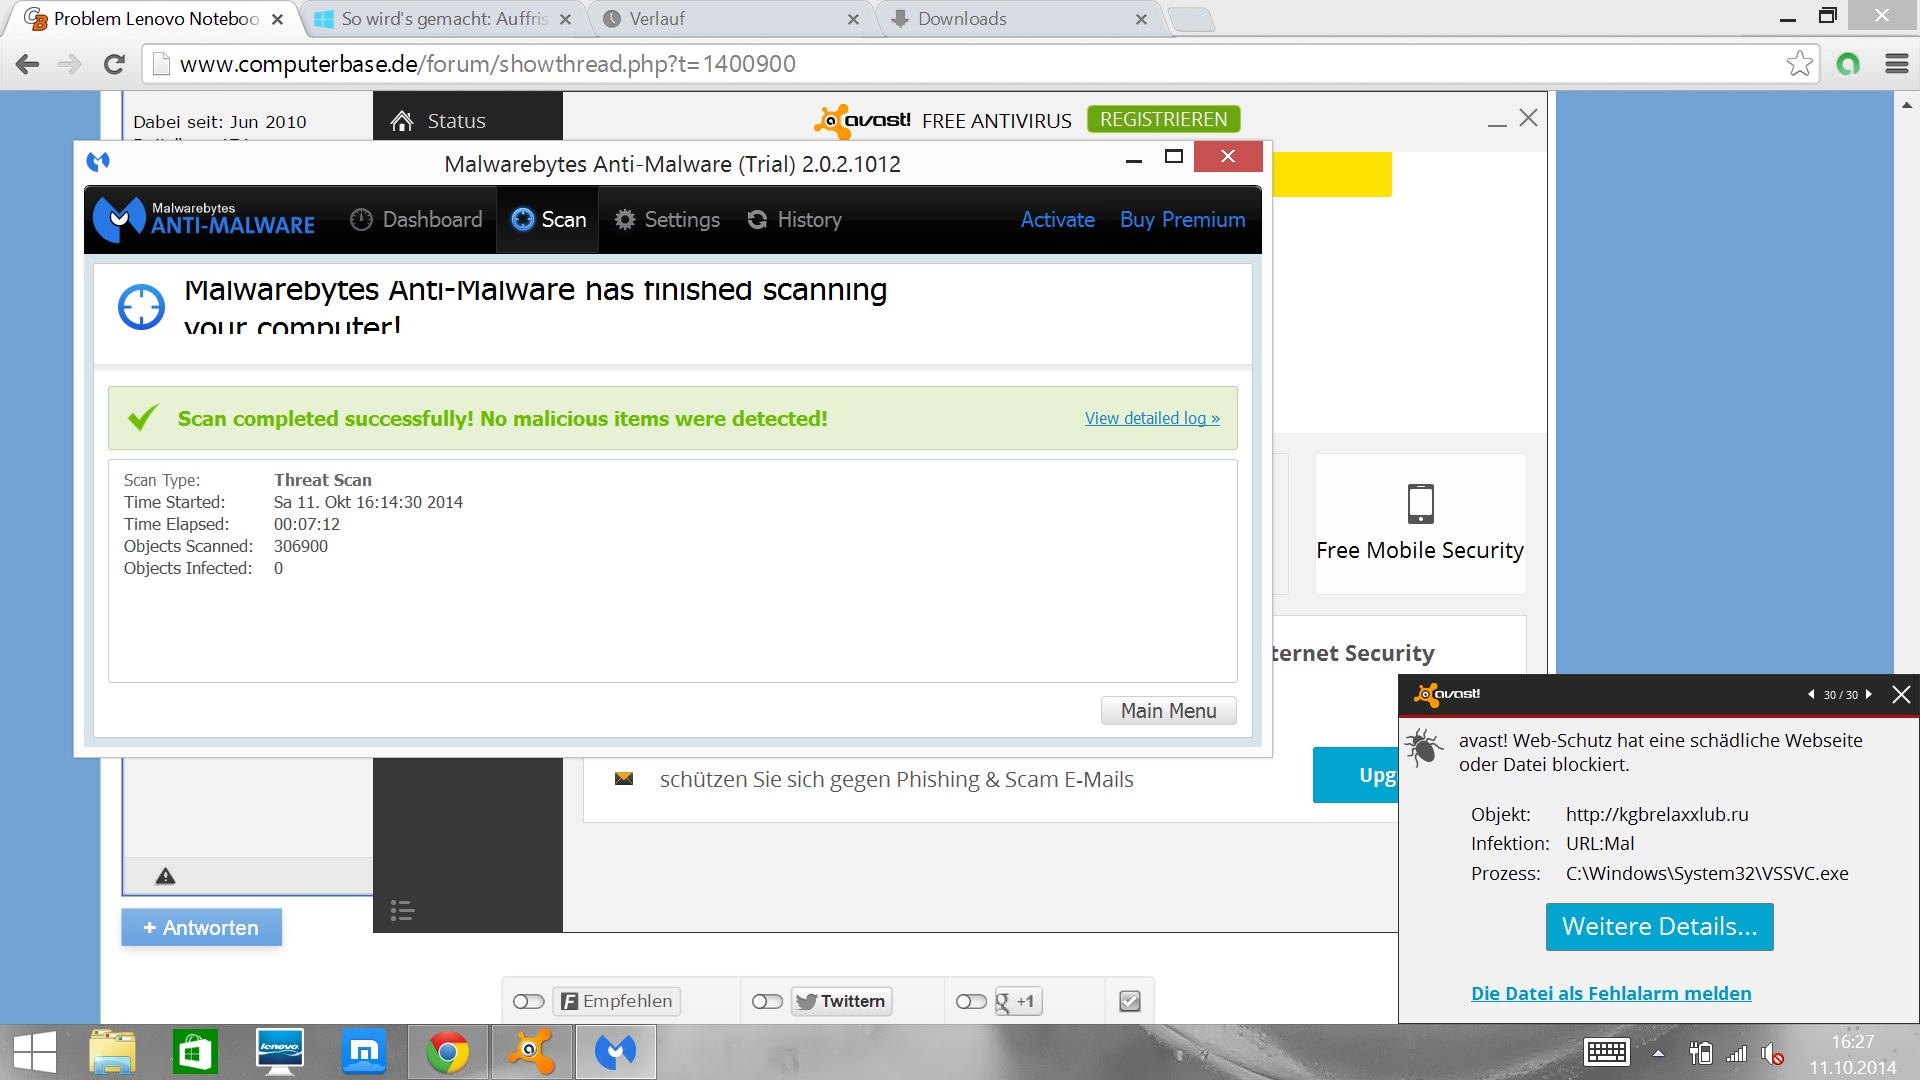Screen dimensions: 1920x1080
Task: Open the View detailed log link
Action: [x=1152, y=418]
